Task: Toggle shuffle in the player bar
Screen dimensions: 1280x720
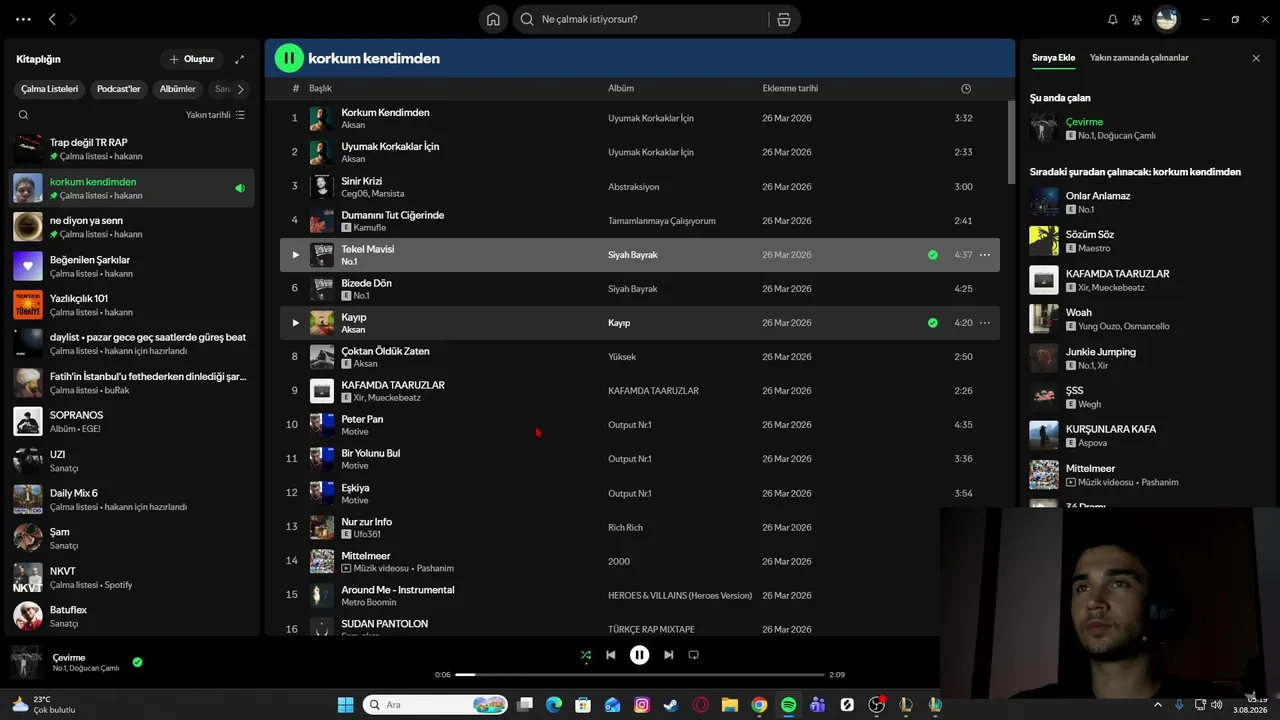Action: [x=586, y=655]
